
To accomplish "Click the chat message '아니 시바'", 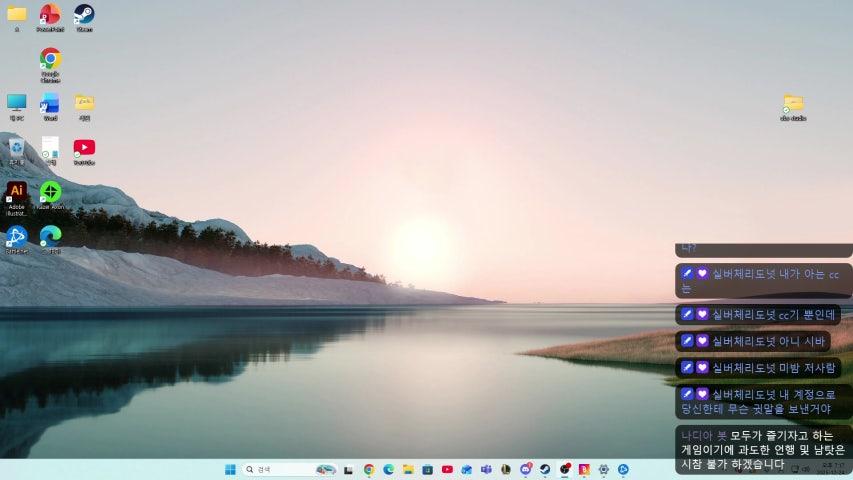I will 752,341.
